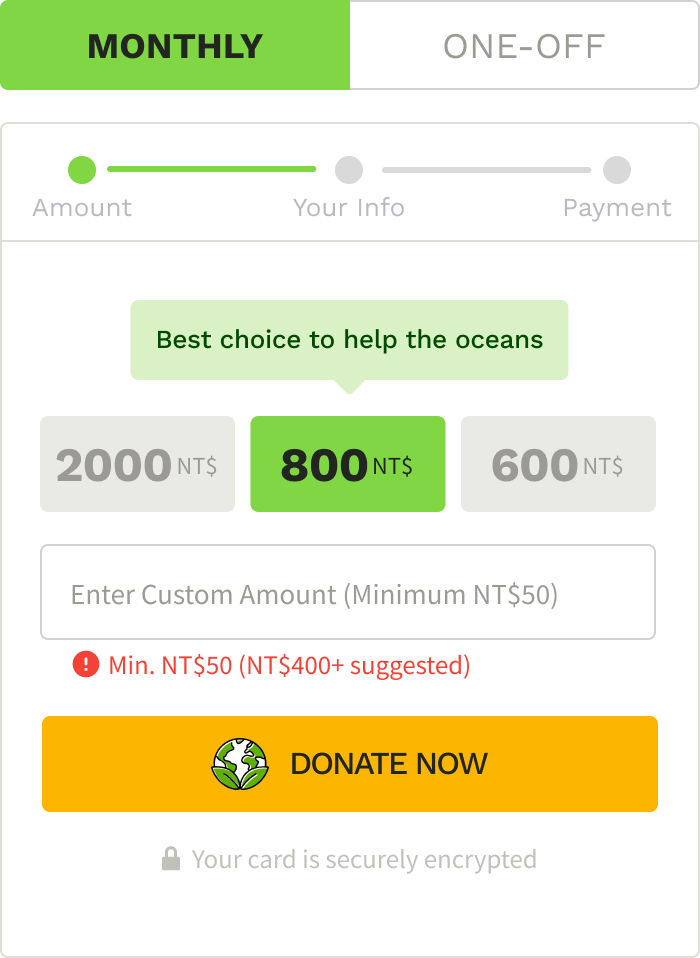Switch to the MONTHLY donation tab
Screen dimensions: 700x958
pyautogui.click(x=175, y=45)
